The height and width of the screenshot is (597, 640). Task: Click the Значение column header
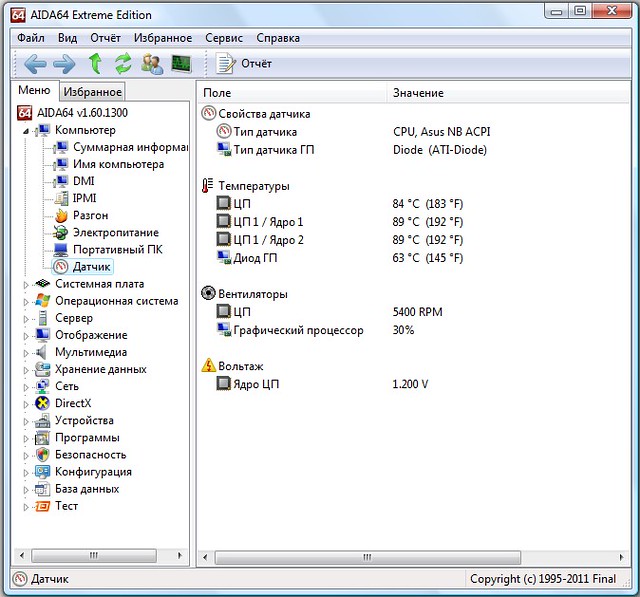418,93
